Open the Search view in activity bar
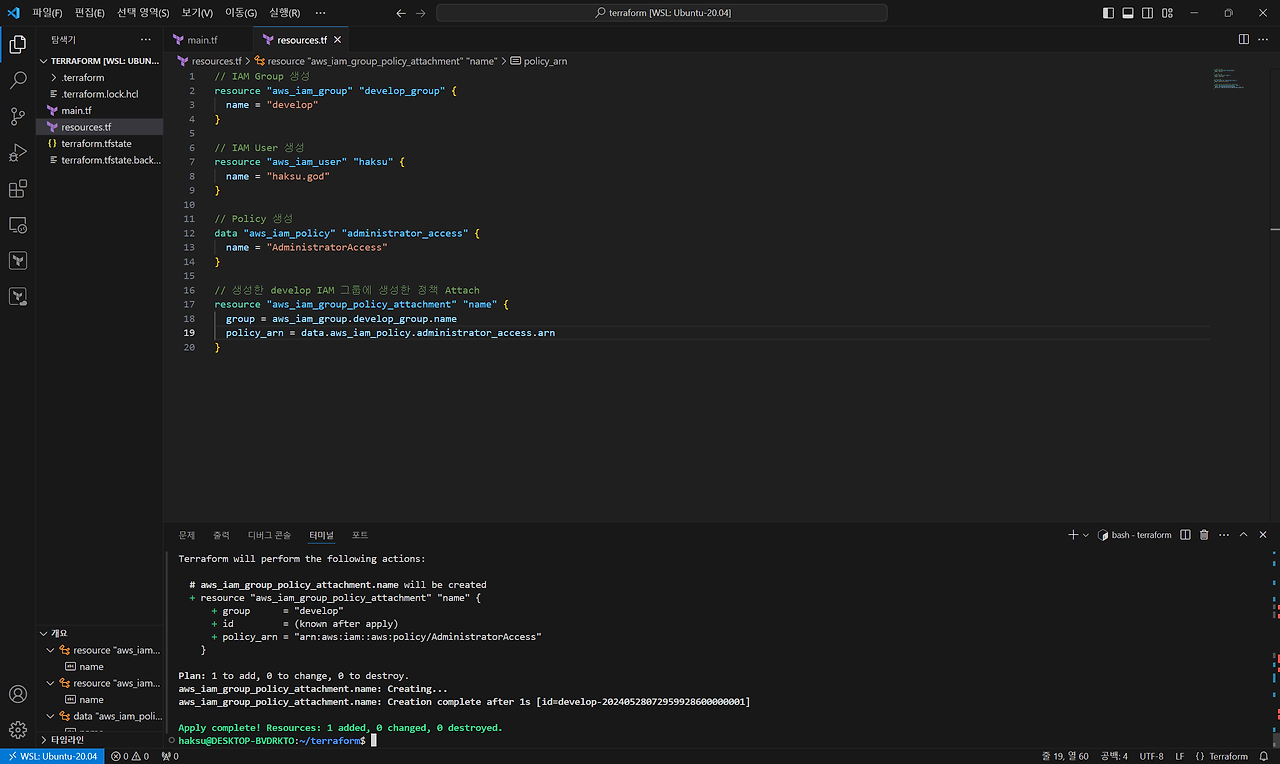Viewport: 1280px width, 764px height. point(18,81)
